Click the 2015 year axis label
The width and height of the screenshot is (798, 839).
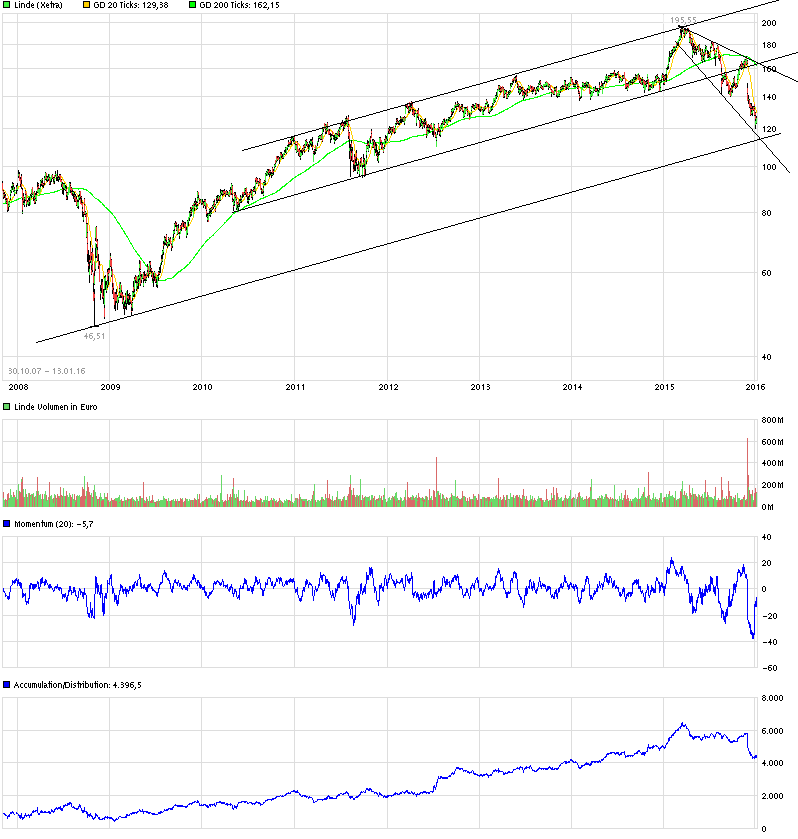coord(665,387)
